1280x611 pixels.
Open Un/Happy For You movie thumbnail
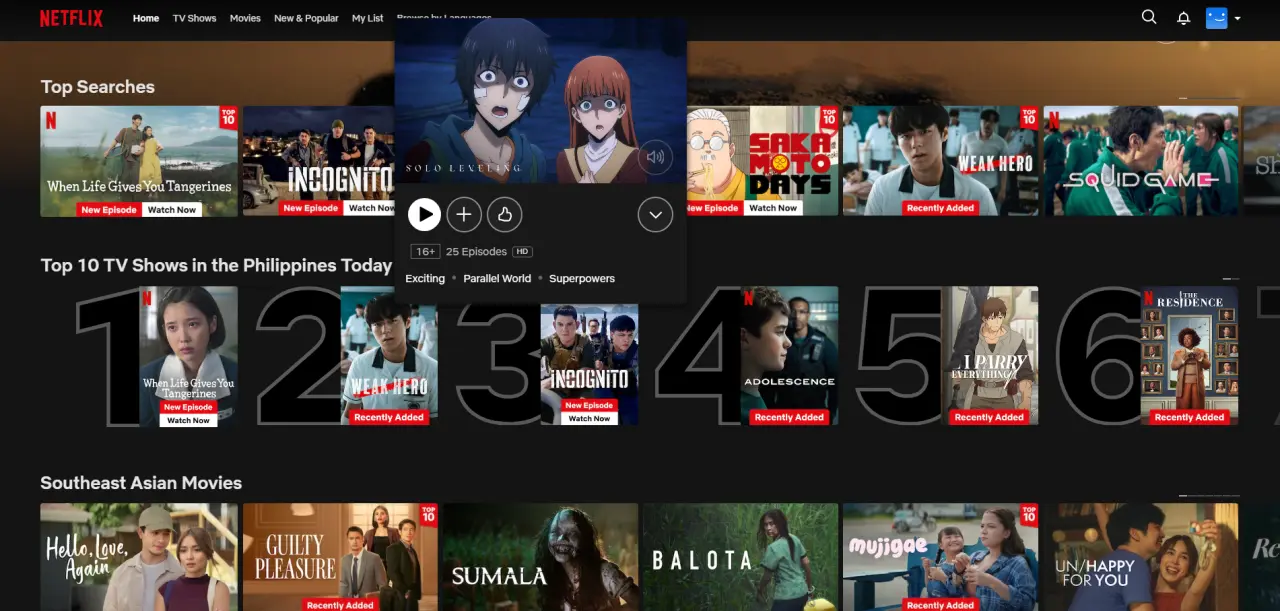[1141, 557]
